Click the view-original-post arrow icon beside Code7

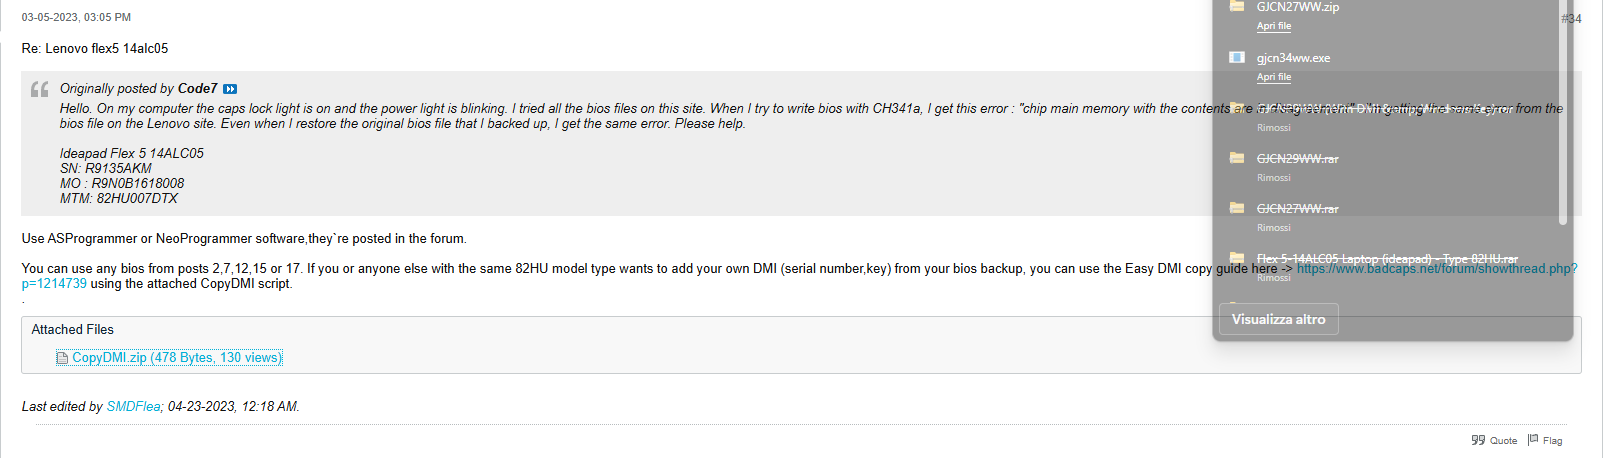(230, 89)
